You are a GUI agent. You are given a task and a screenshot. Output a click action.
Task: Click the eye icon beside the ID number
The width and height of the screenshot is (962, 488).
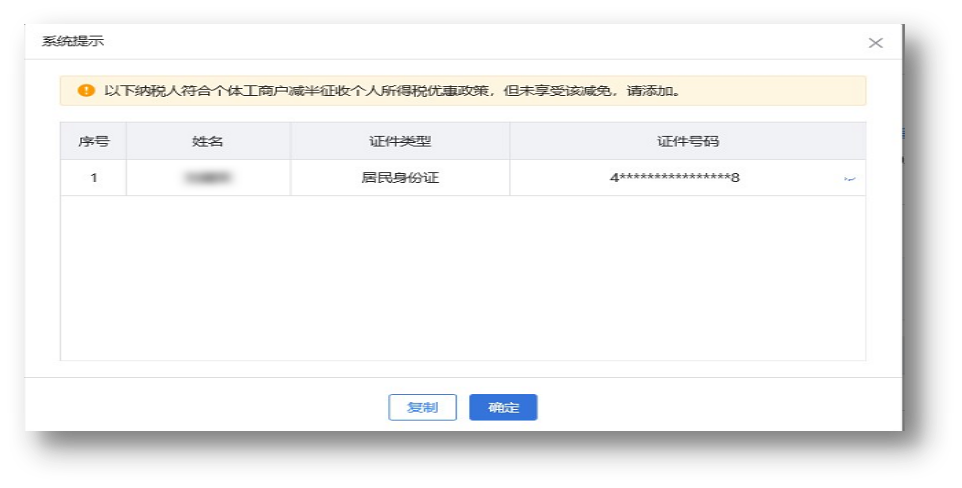[x=850, y=179]
